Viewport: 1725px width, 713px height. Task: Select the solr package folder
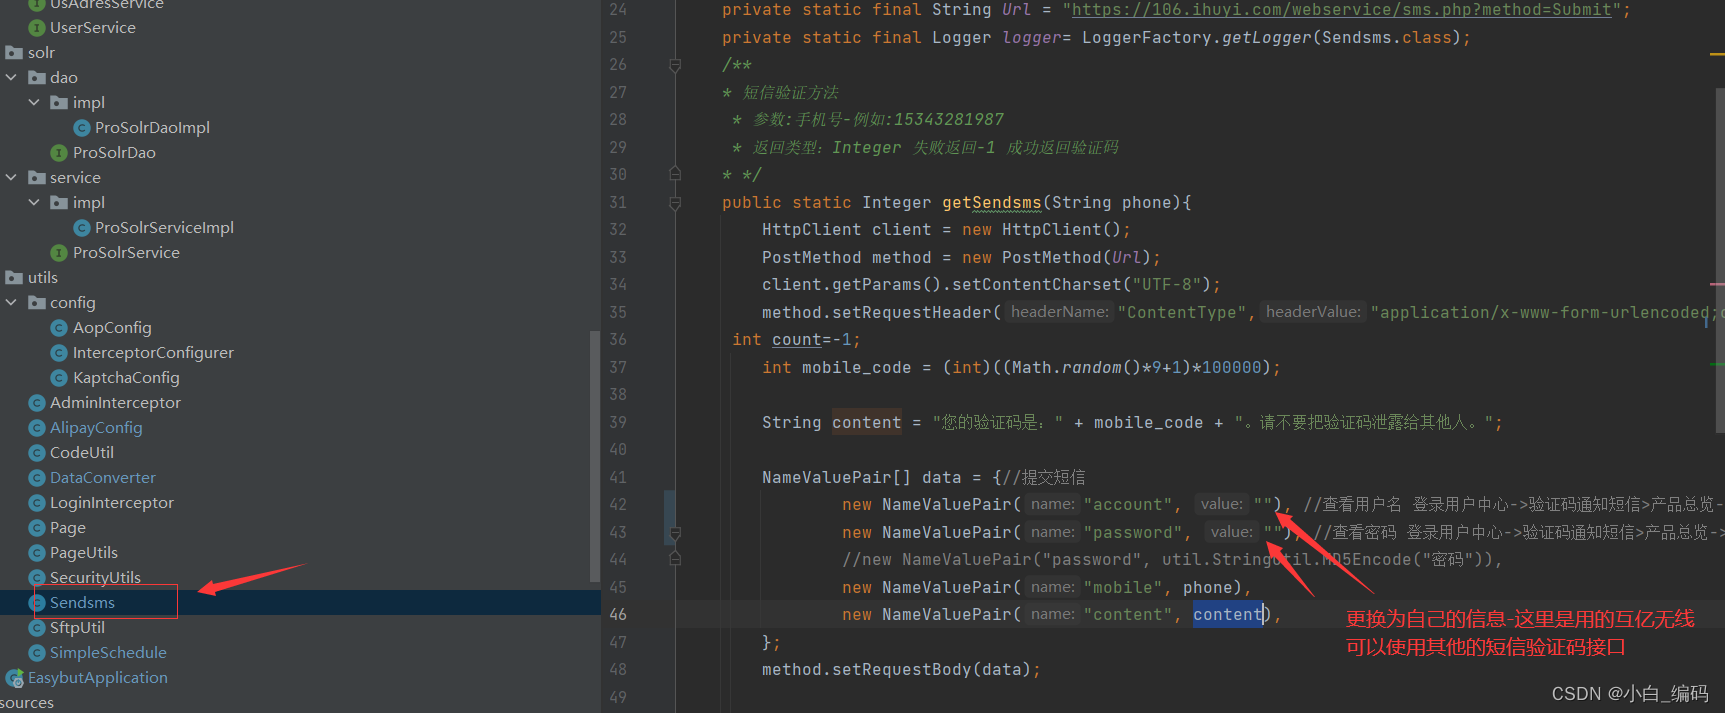[x=41, y=52]
